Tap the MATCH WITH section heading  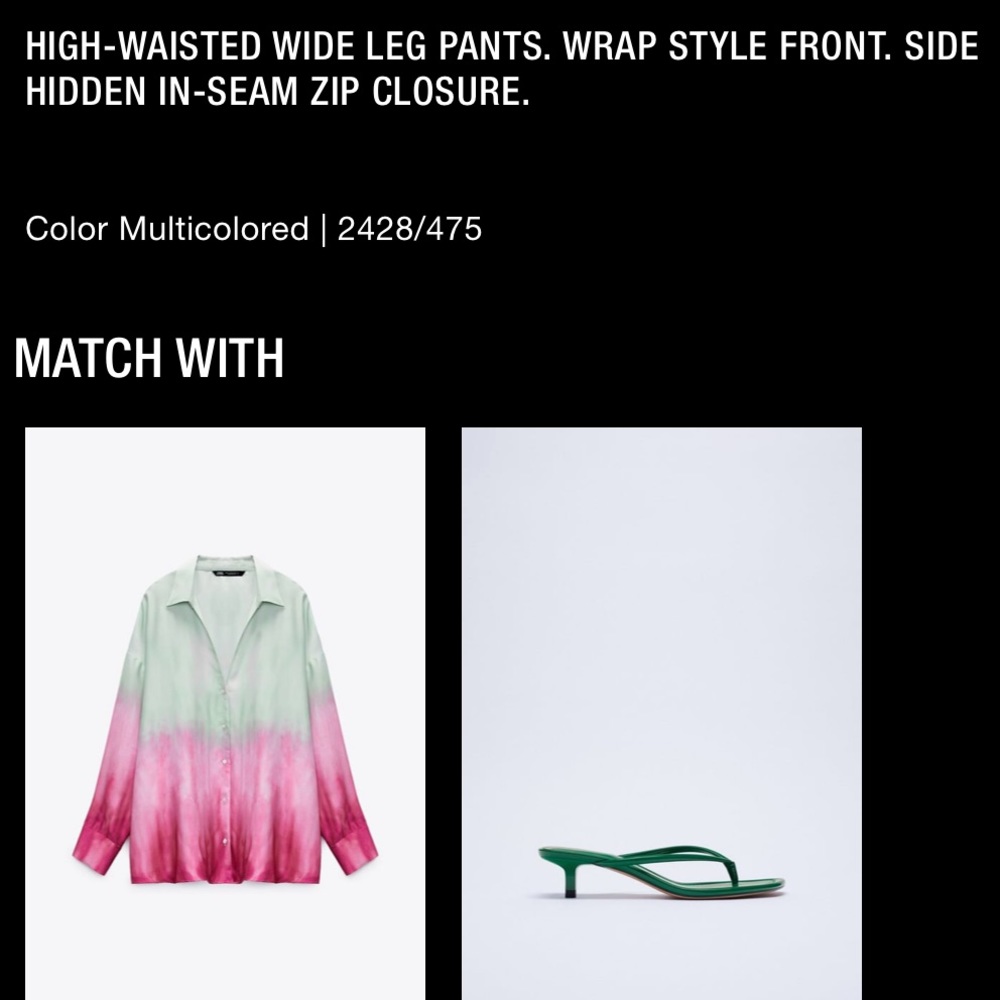pyautogui.click(x=149, y=358)
